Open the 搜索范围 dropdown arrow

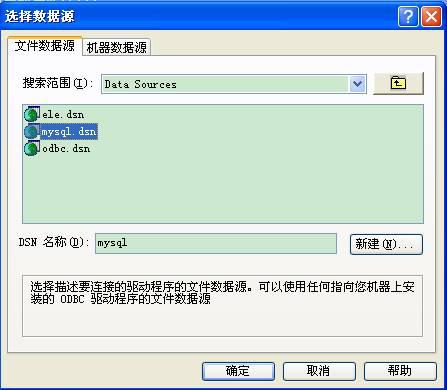(357, 84)
